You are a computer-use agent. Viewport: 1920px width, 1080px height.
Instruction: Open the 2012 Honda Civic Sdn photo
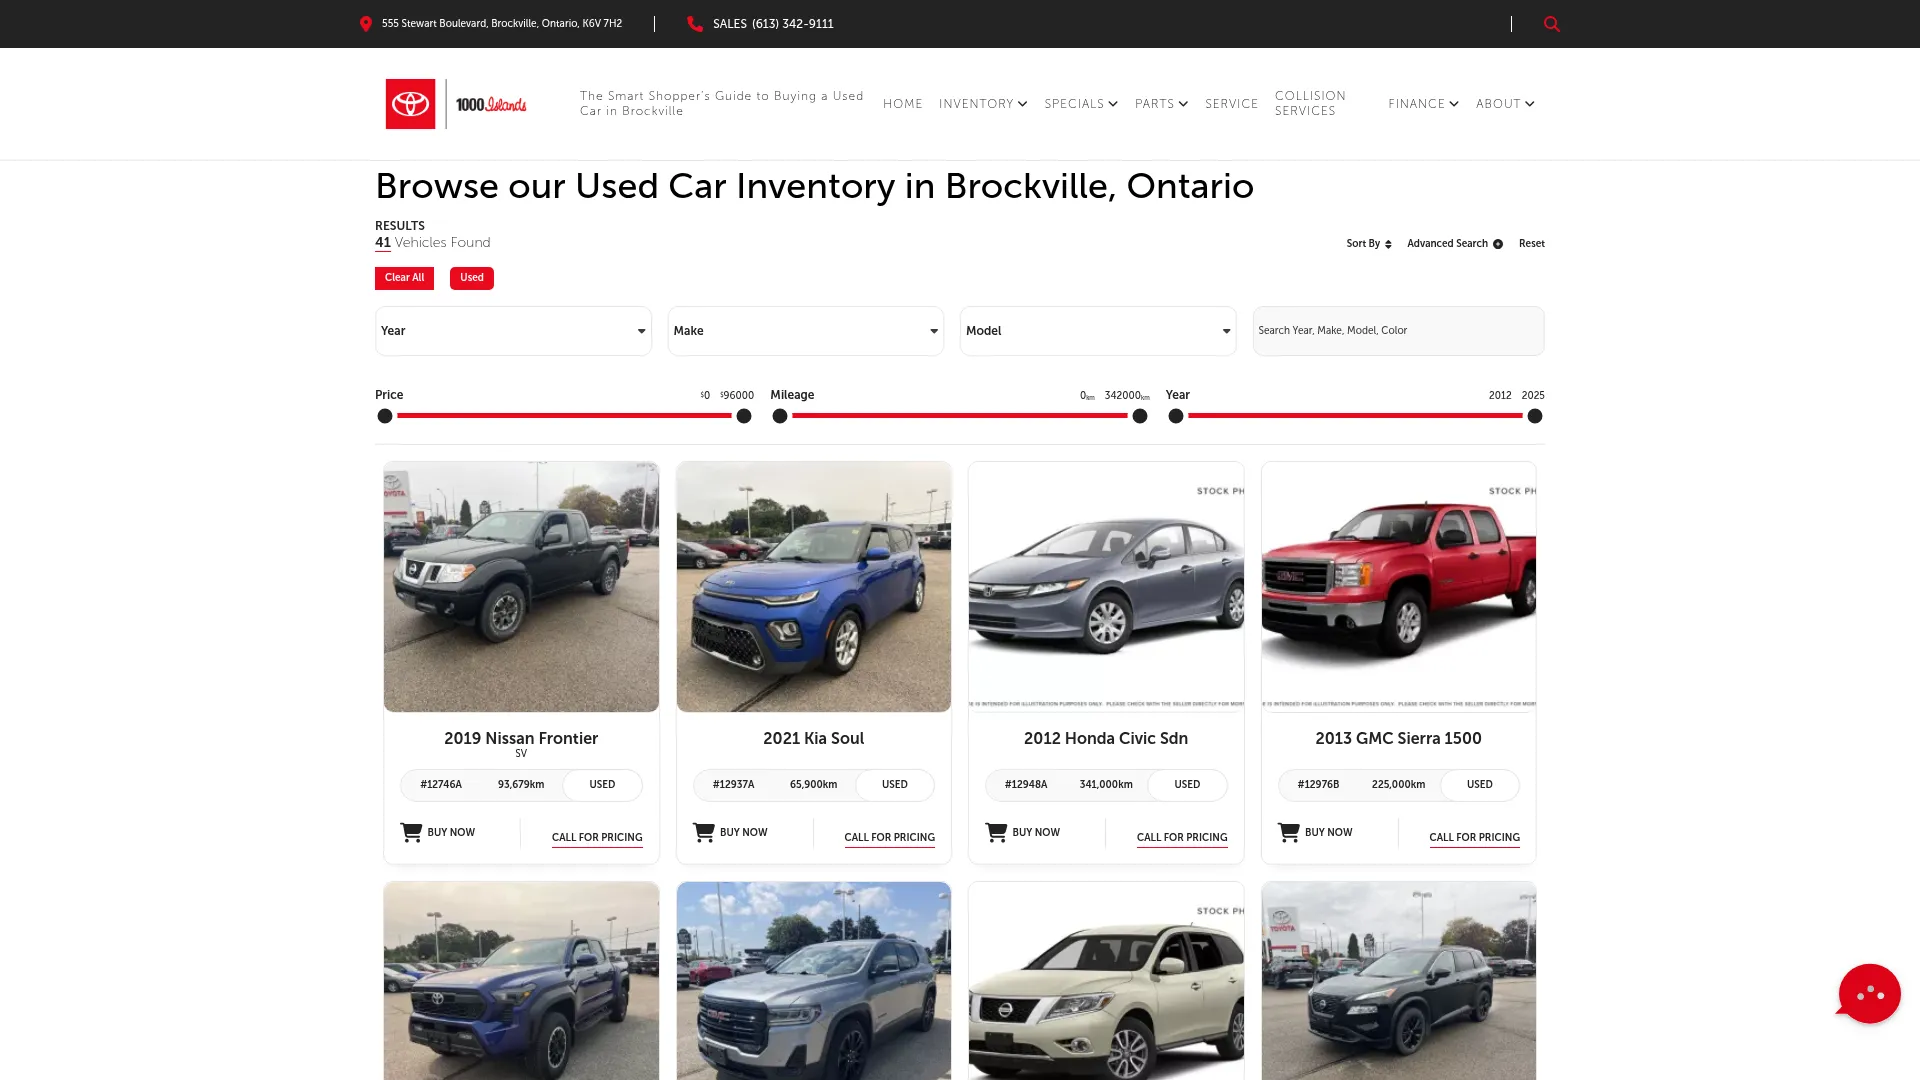tap(1106, 587)
